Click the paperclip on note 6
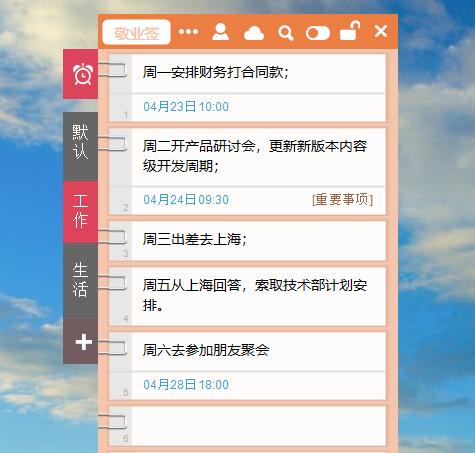This screenshot has width=475, height=453. [112, 422]
